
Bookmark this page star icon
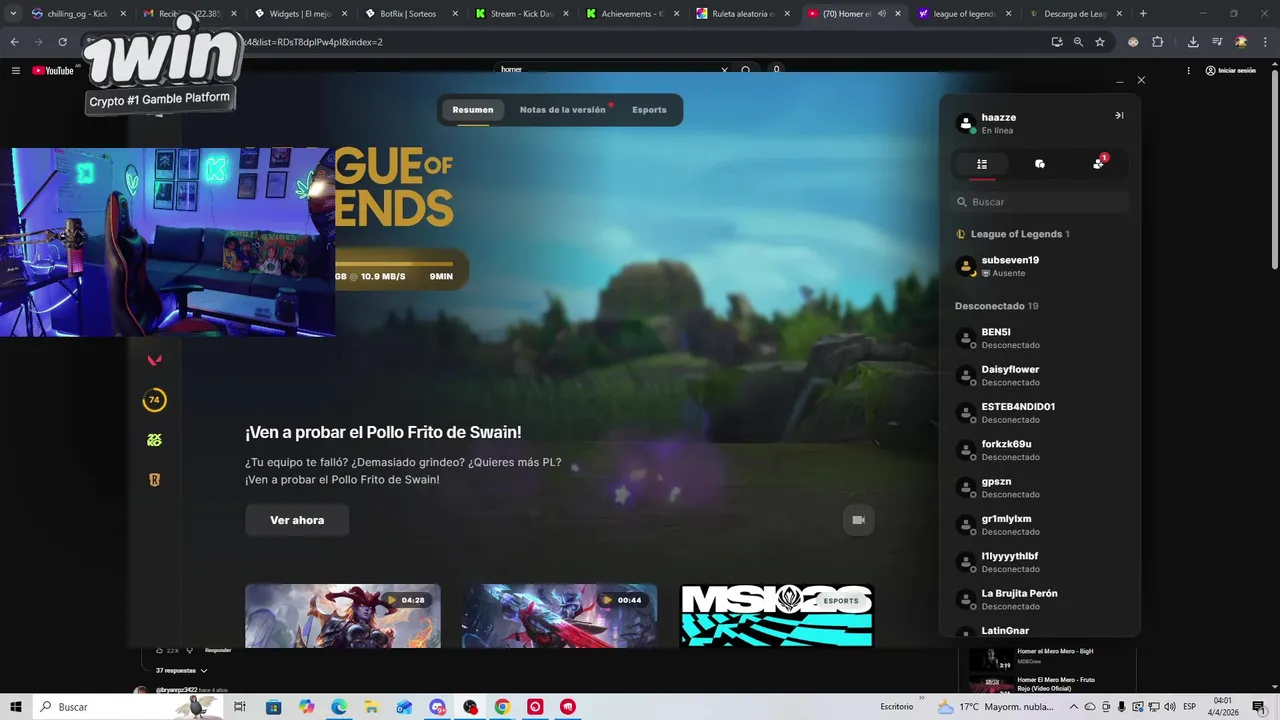click(x=1100, y=42)
